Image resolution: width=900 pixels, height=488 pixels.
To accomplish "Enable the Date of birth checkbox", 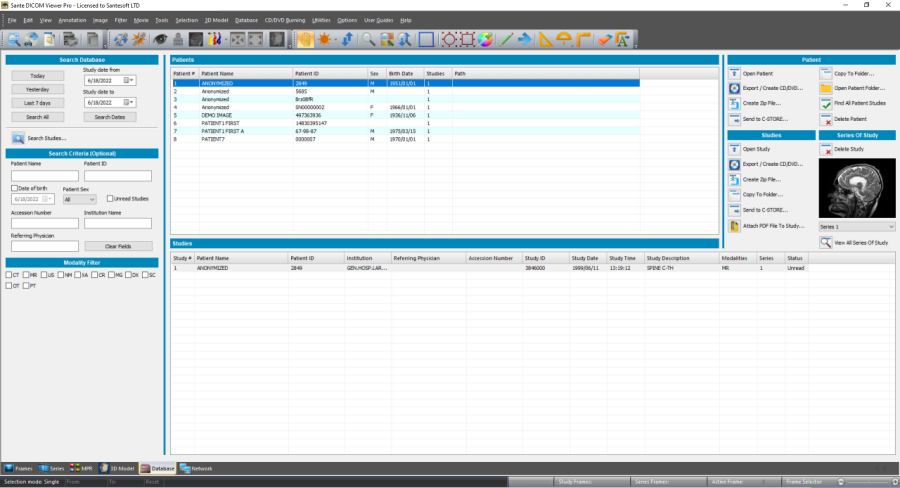I will [14, 188].
